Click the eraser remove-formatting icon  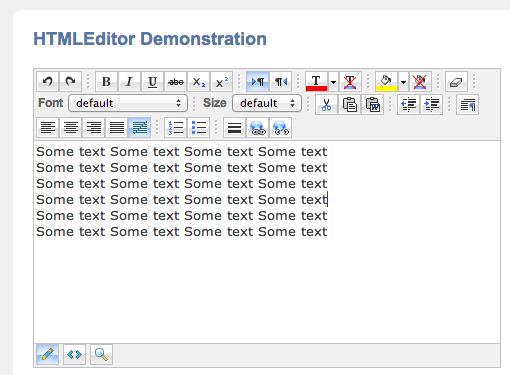point(456,81)
